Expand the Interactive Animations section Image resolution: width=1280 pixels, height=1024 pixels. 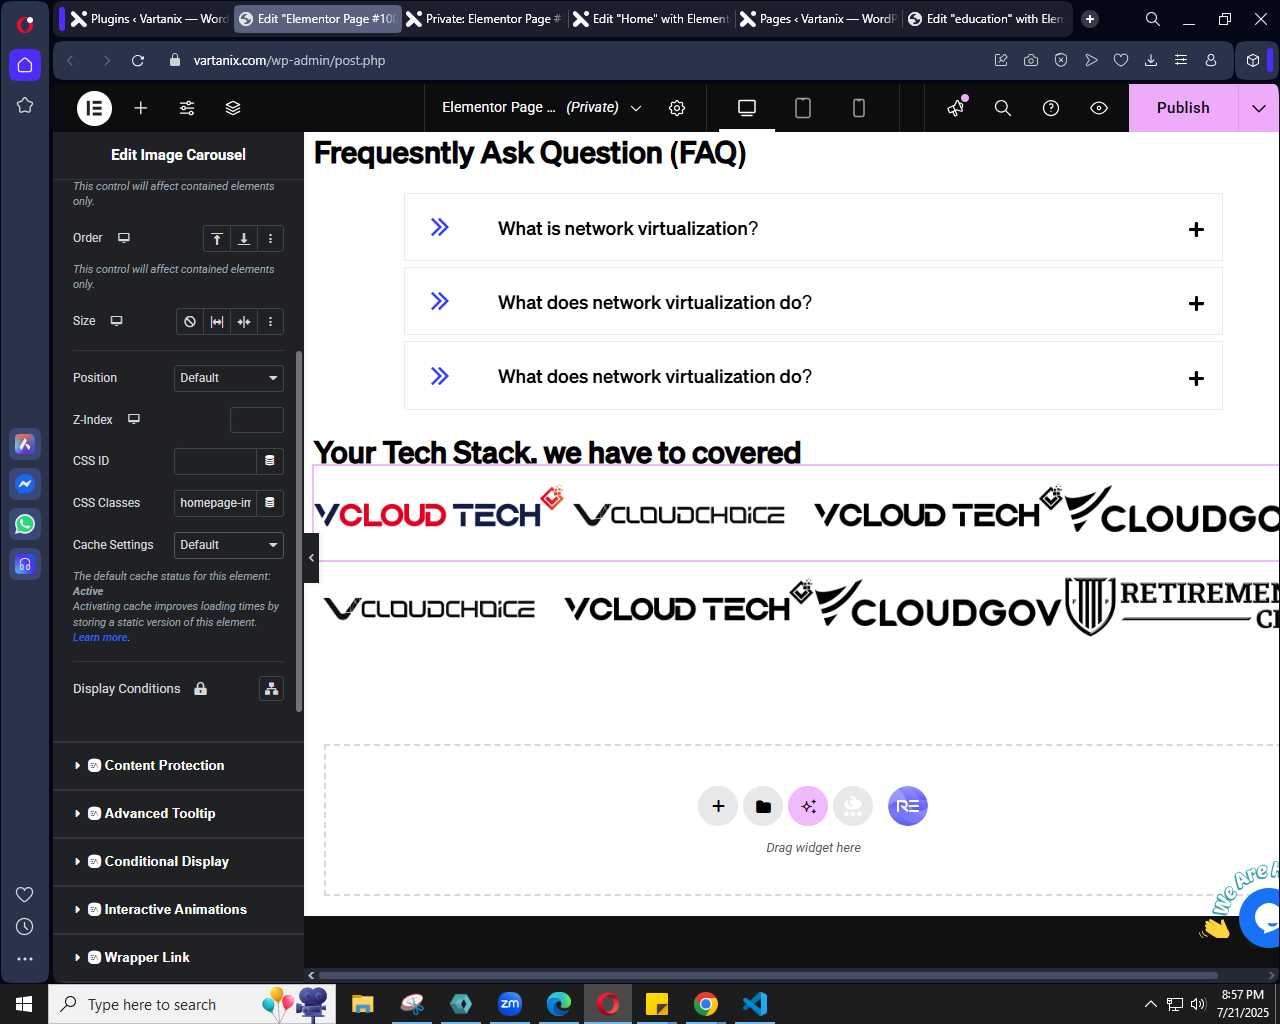[x=178, y=910]
